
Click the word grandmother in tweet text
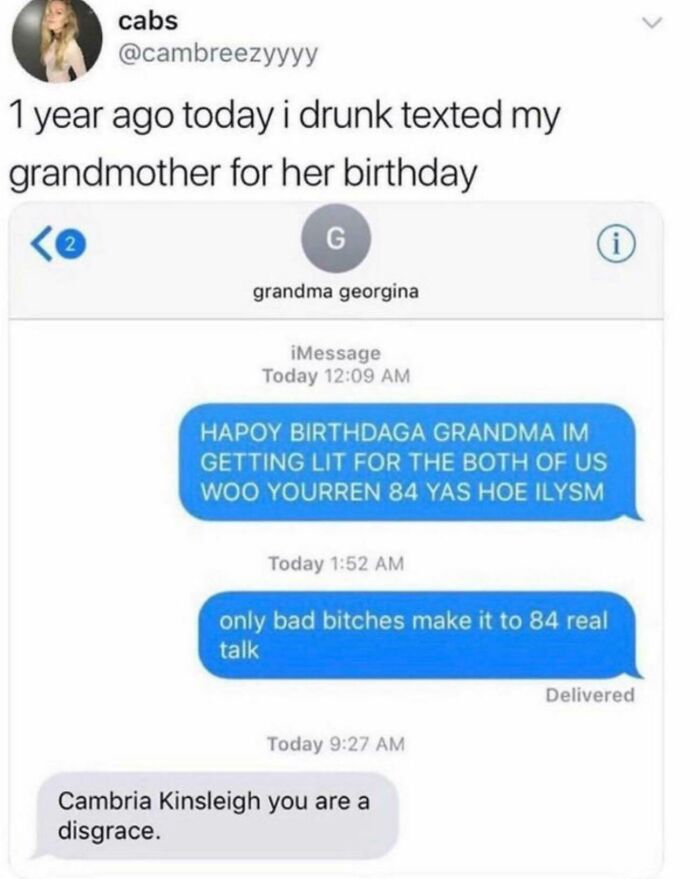point(115,173)
